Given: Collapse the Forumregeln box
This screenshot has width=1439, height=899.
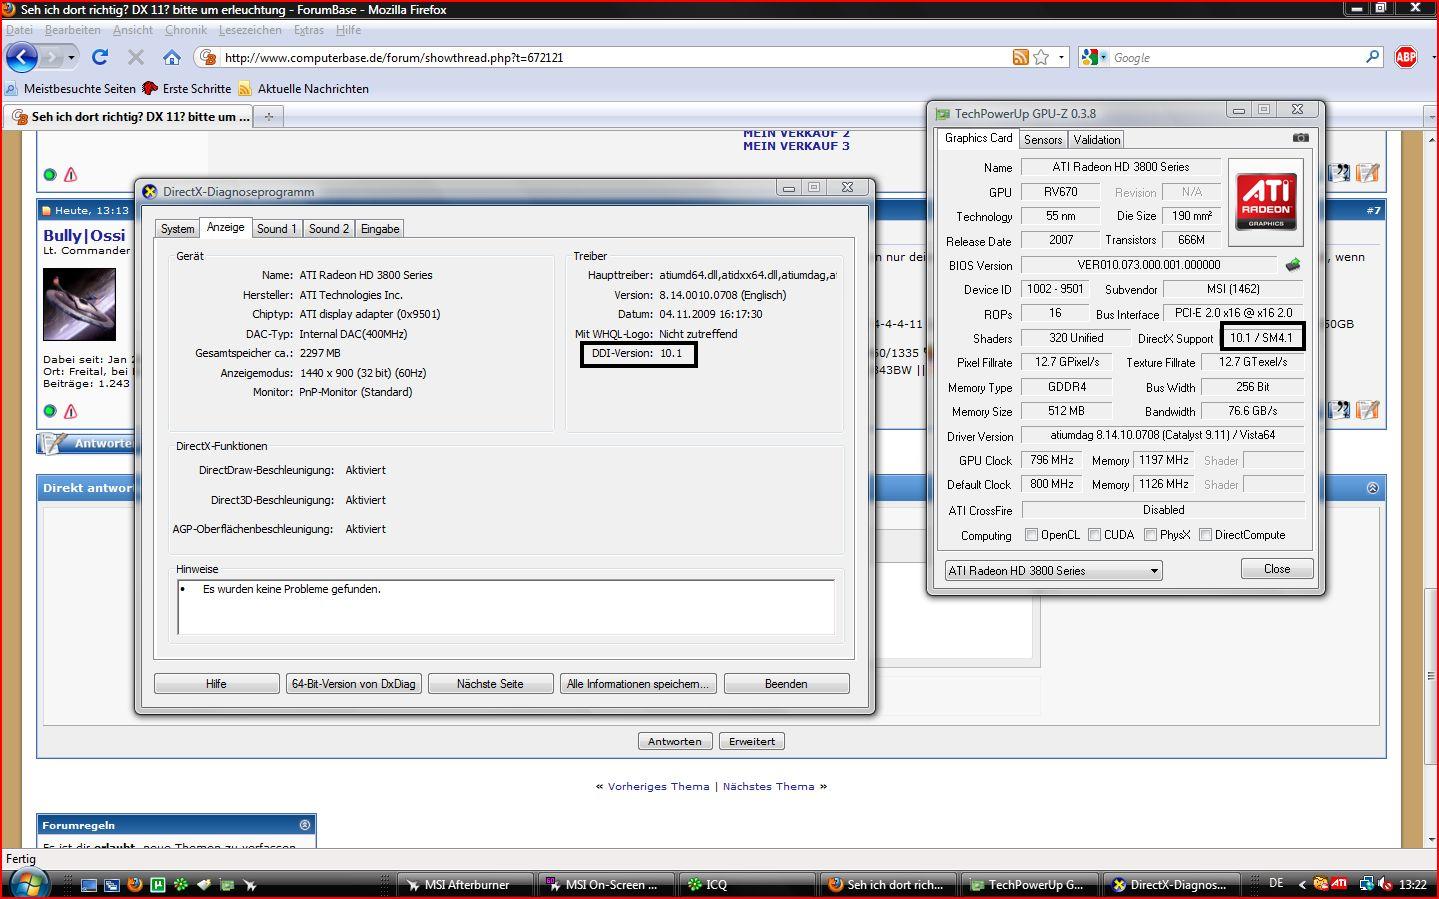Looking at the screenshot, I should tap(305, 825).
